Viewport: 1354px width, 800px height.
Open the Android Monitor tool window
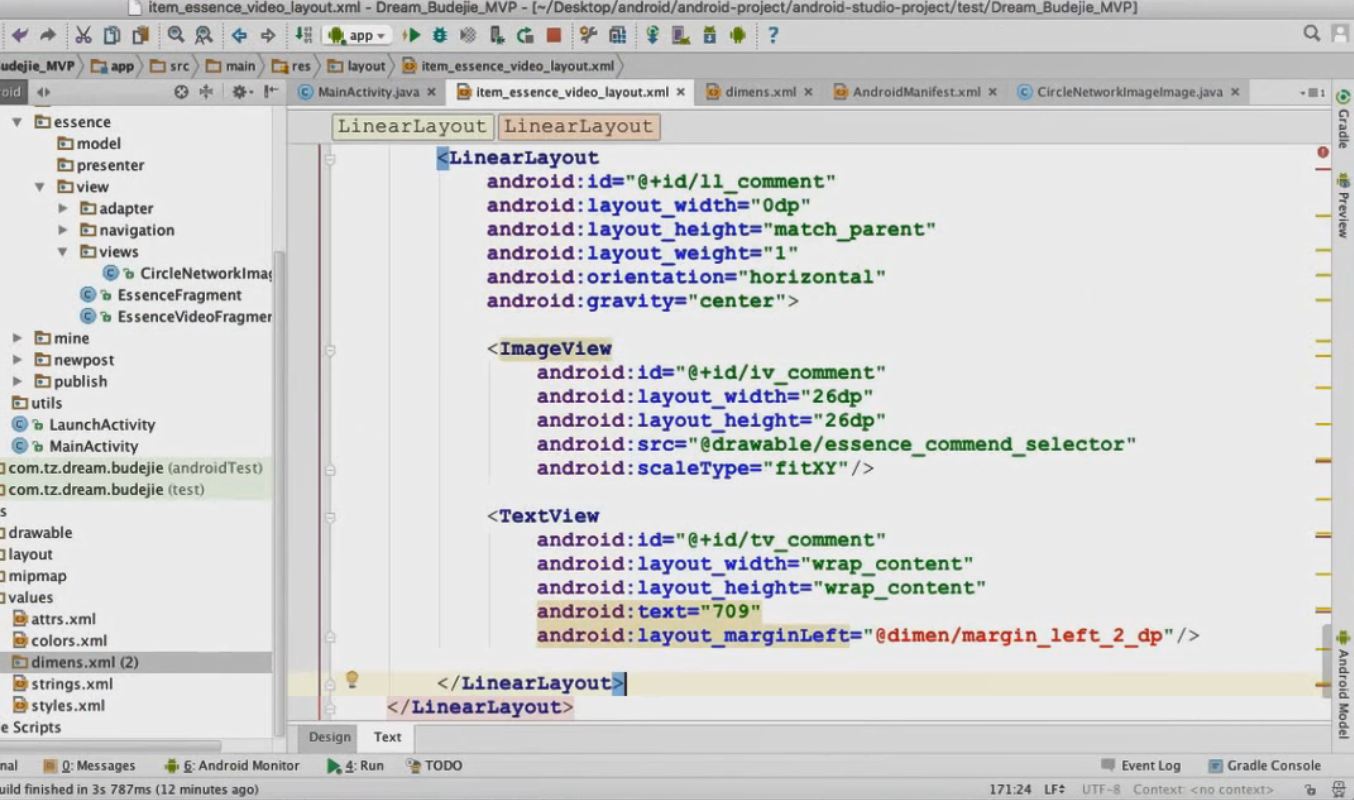[x=232, y=766]
